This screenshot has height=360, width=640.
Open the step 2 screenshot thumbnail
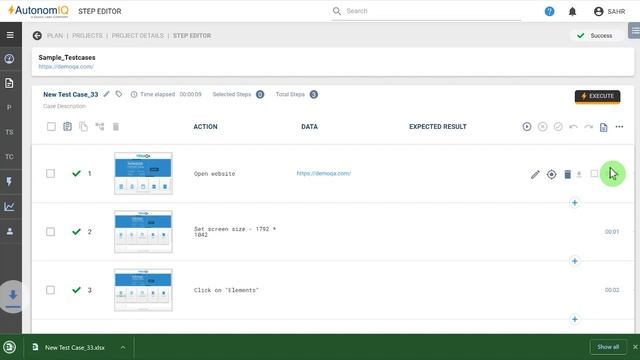[143, 232]
